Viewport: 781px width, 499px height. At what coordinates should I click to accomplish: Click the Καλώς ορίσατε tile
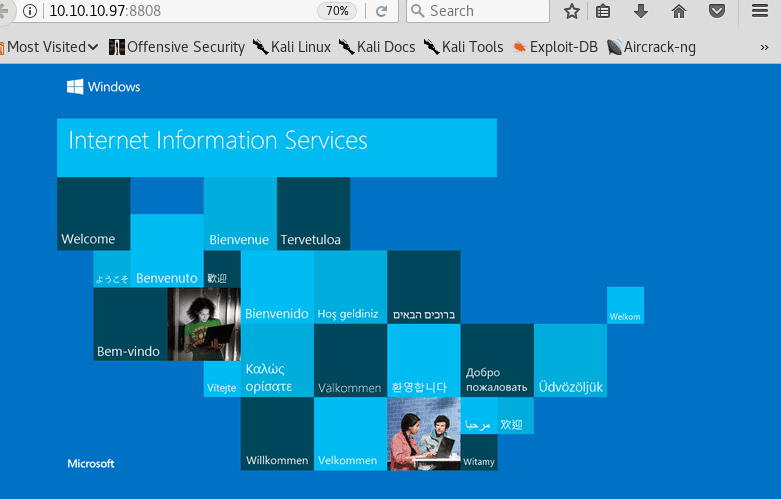pos(277,360)
